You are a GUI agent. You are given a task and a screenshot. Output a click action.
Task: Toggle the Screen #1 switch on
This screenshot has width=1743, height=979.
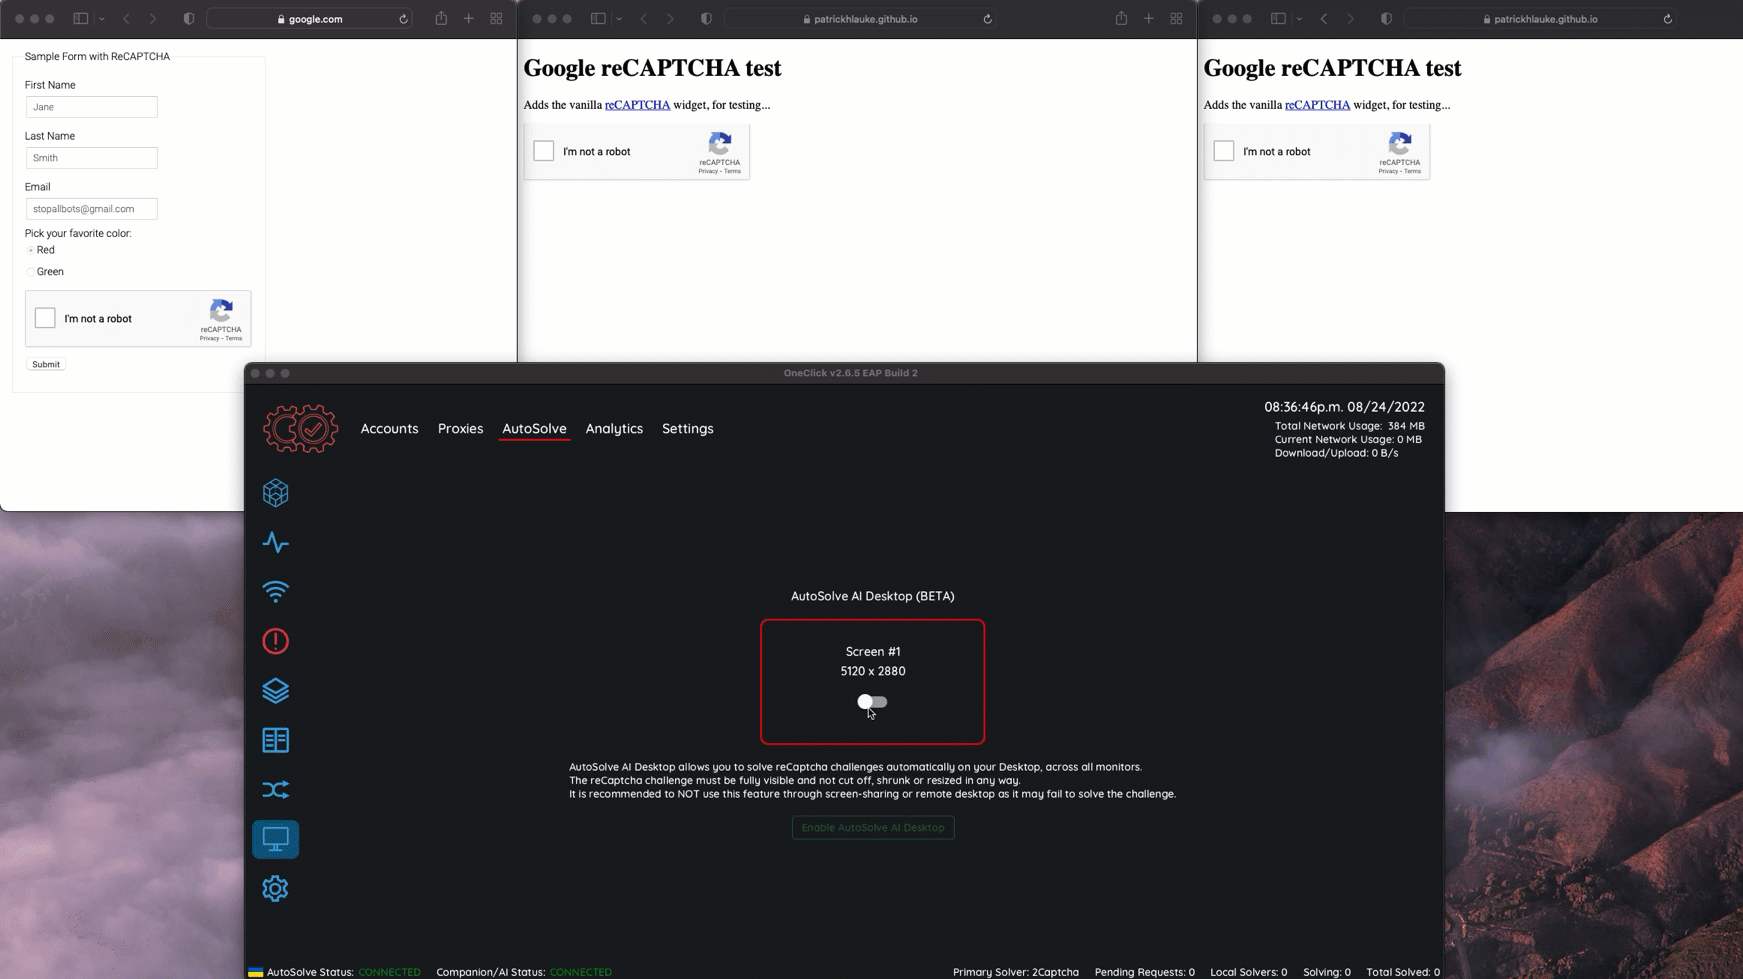[872, 702]
